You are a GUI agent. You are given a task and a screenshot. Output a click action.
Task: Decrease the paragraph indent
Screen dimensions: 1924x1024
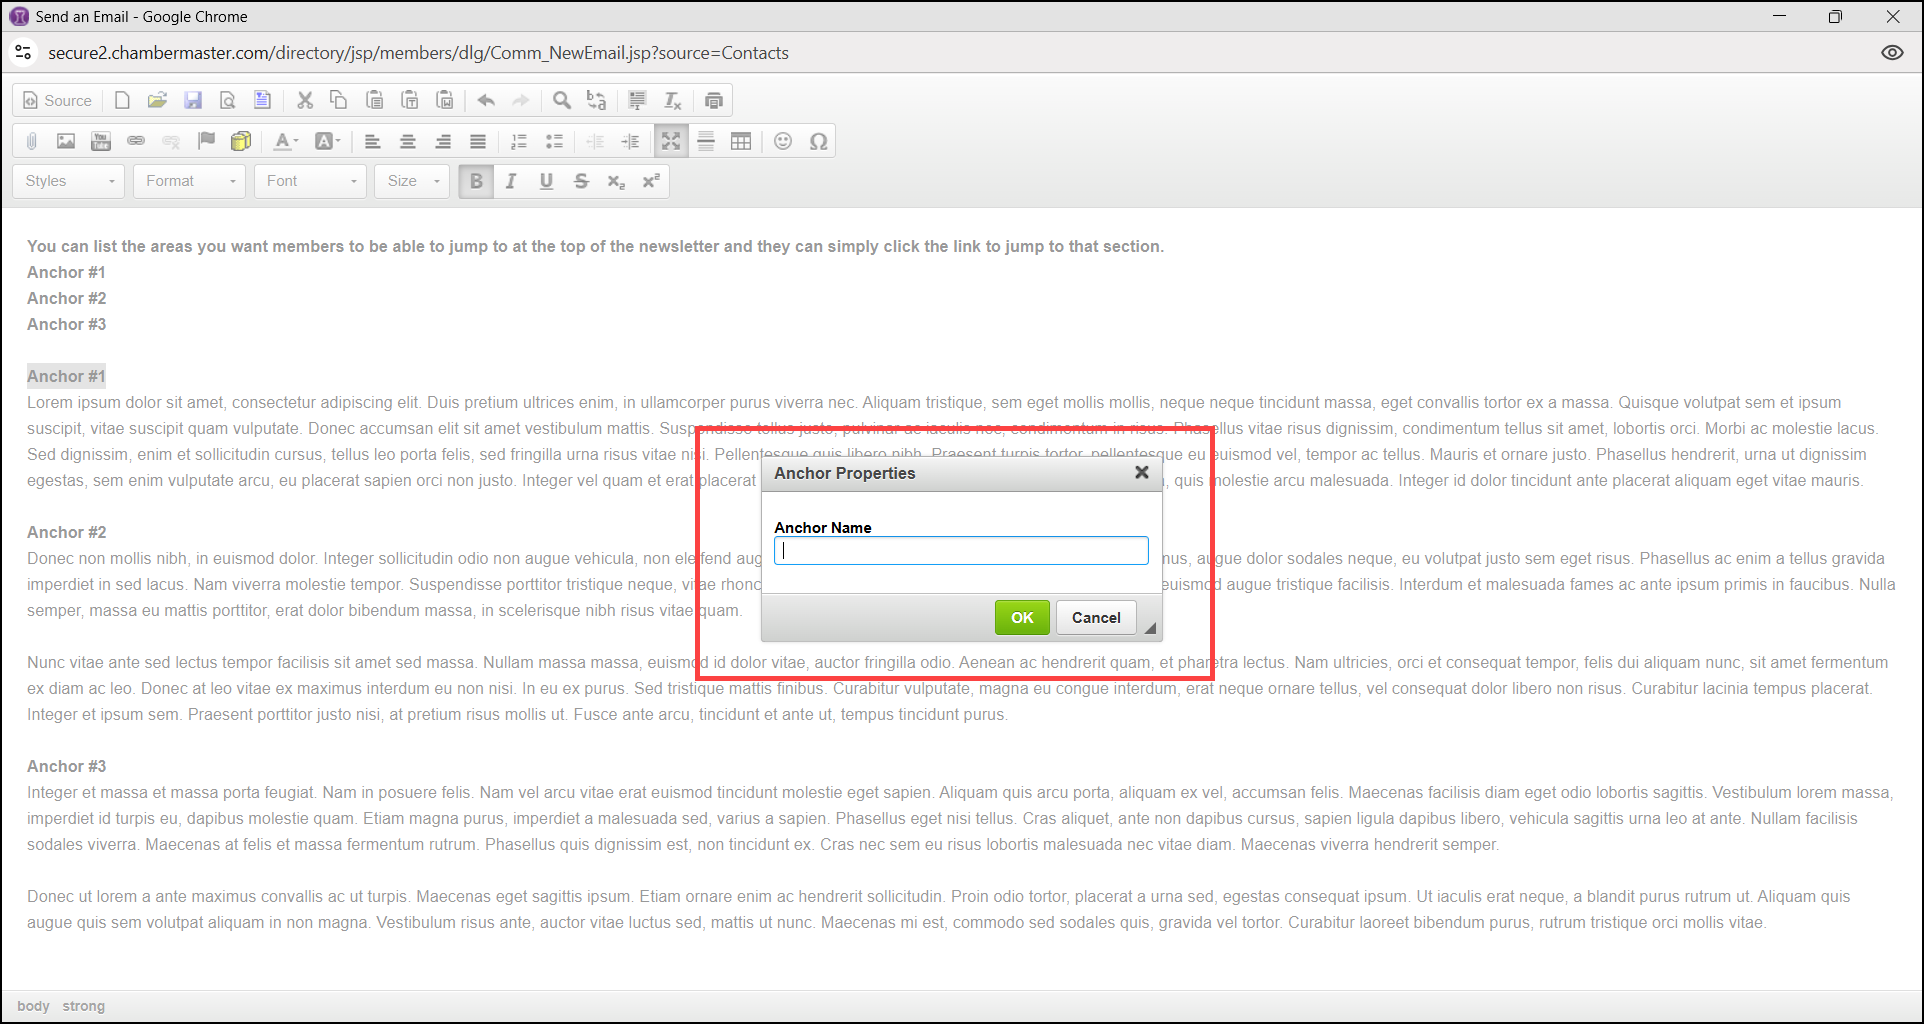tap(595, 141)
